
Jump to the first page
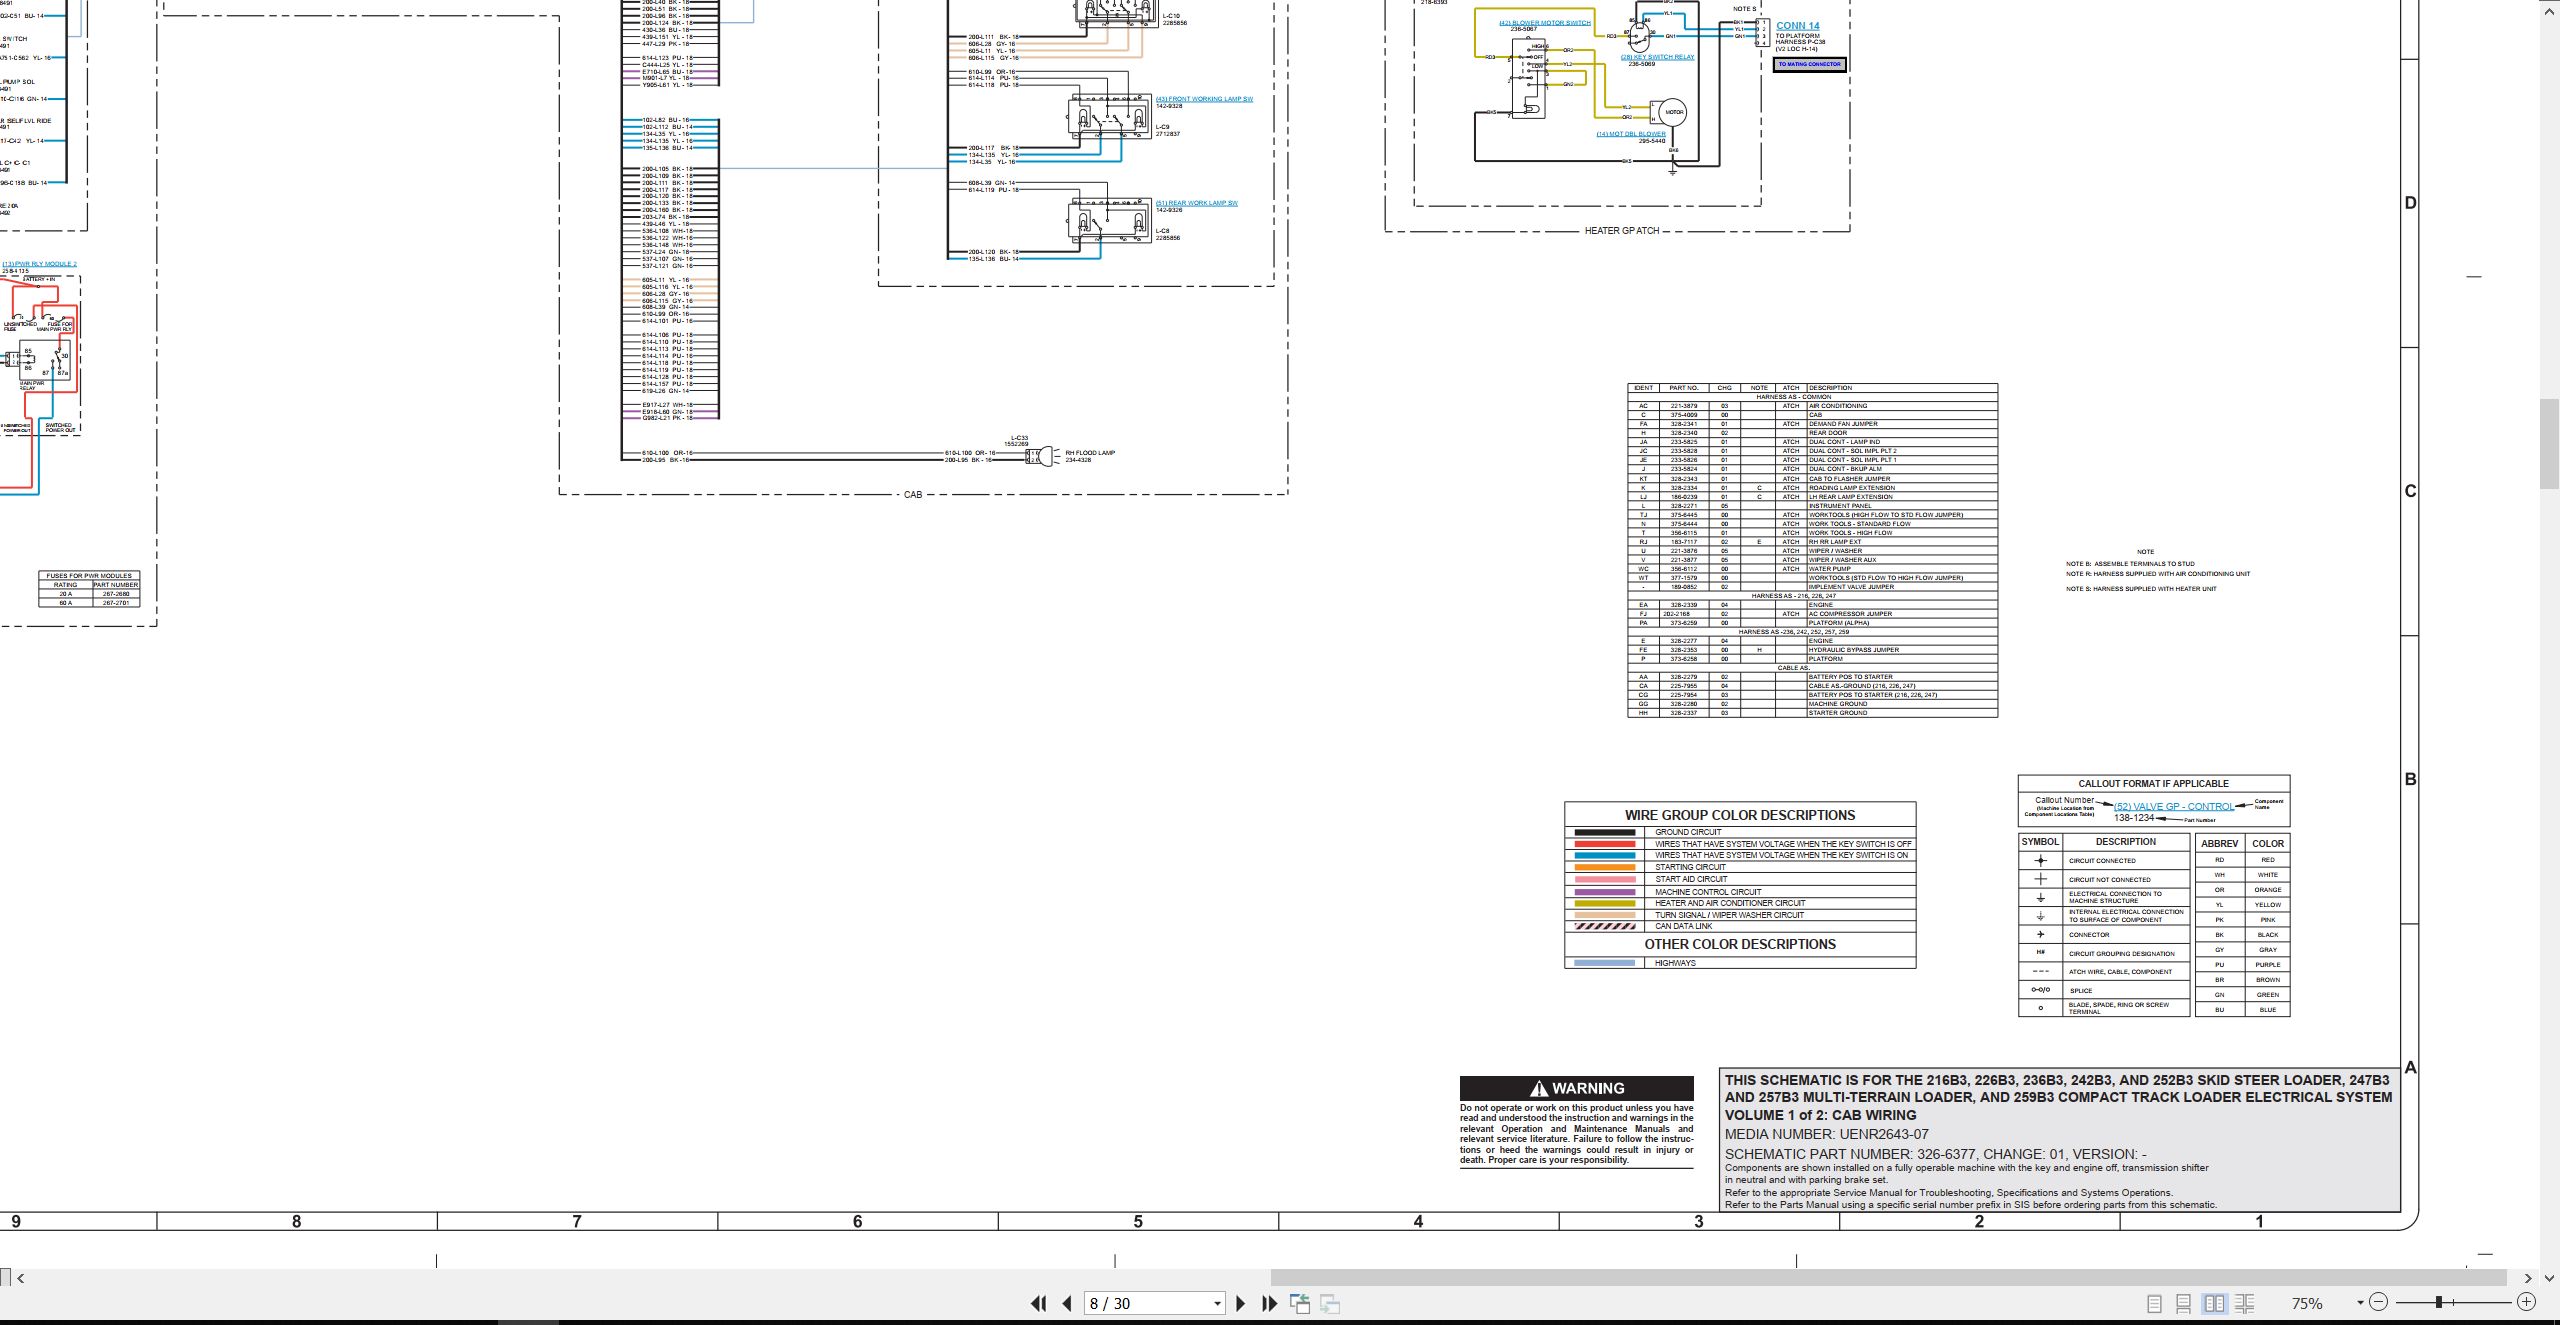pos(1038,1303)
